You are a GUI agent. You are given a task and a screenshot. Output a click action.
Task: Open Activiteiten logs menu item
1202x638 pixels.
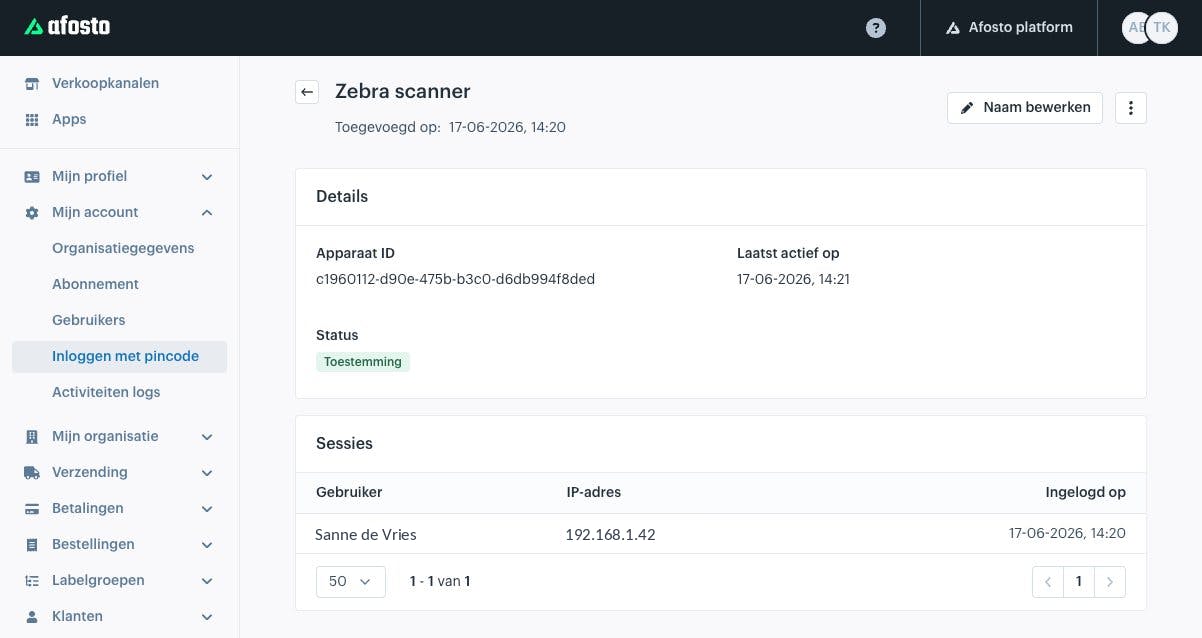[x=106, y=392]
